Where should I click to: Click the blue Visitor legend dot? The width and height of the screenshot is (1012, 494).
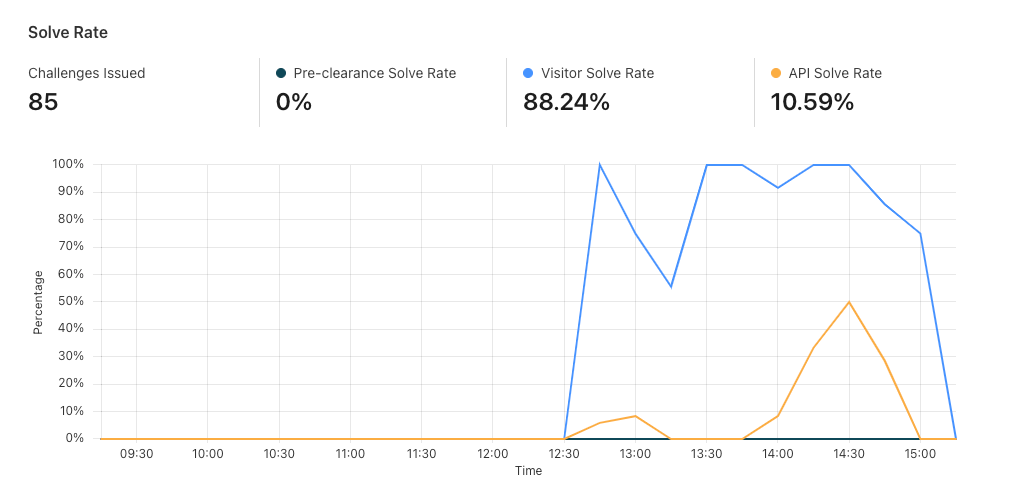click(528, 73)
